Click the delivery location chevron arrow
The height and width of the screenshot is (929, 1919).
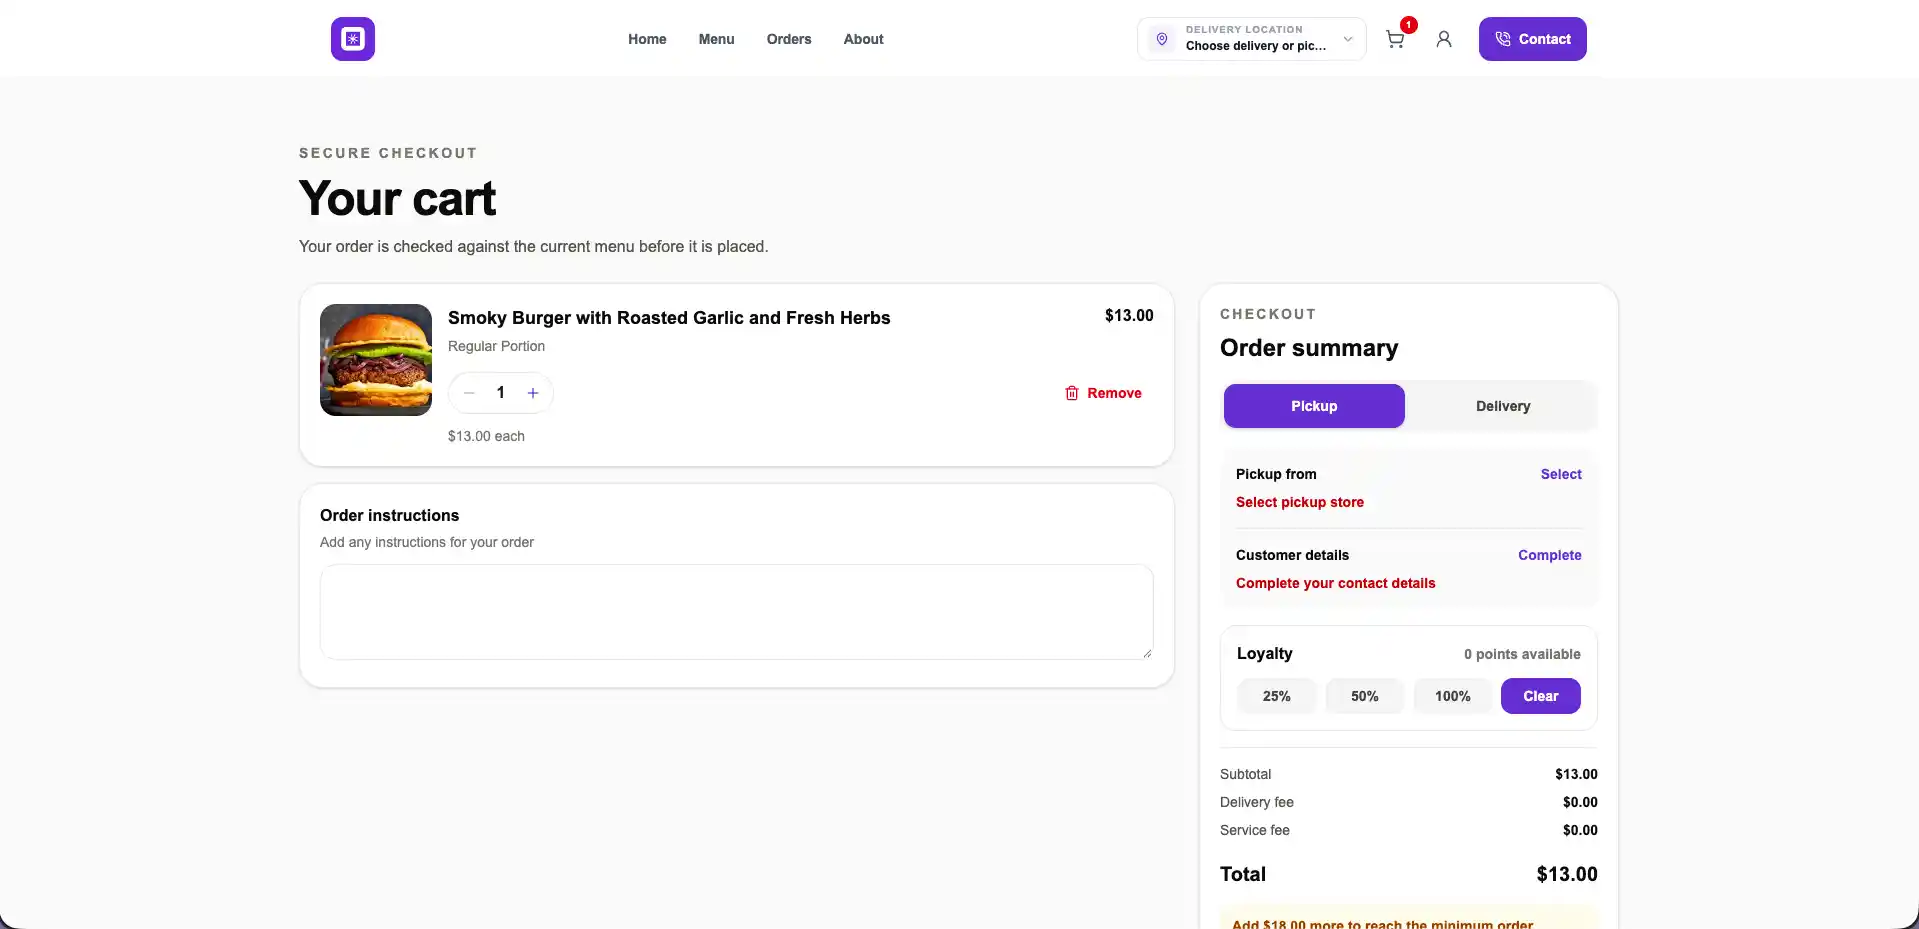click(1348, 39)
